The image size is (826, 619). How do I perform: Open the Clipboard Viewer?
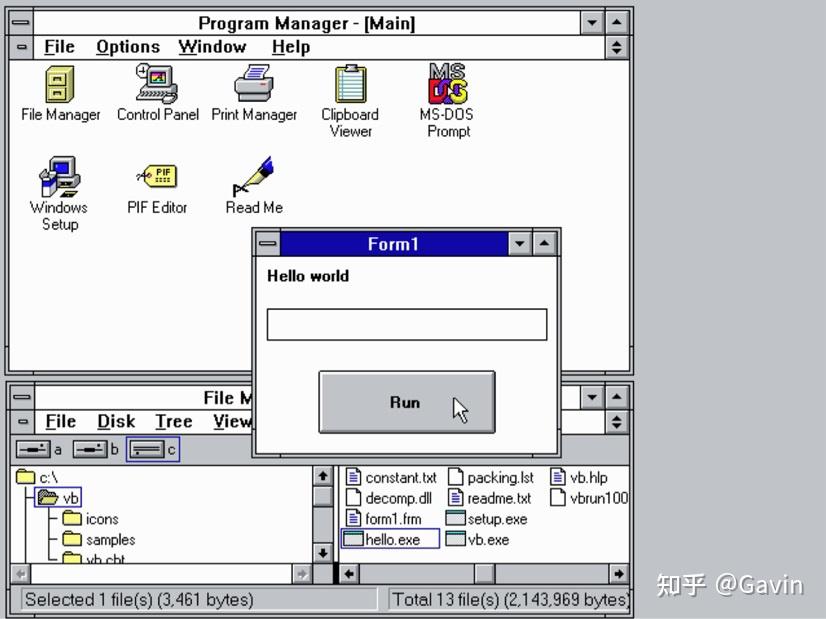349,85
